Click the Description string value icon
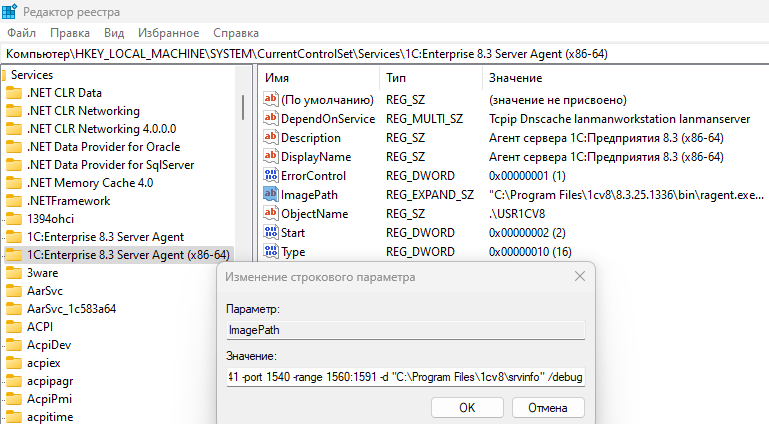This screenshot has height=424, width=769. [270, 137]
